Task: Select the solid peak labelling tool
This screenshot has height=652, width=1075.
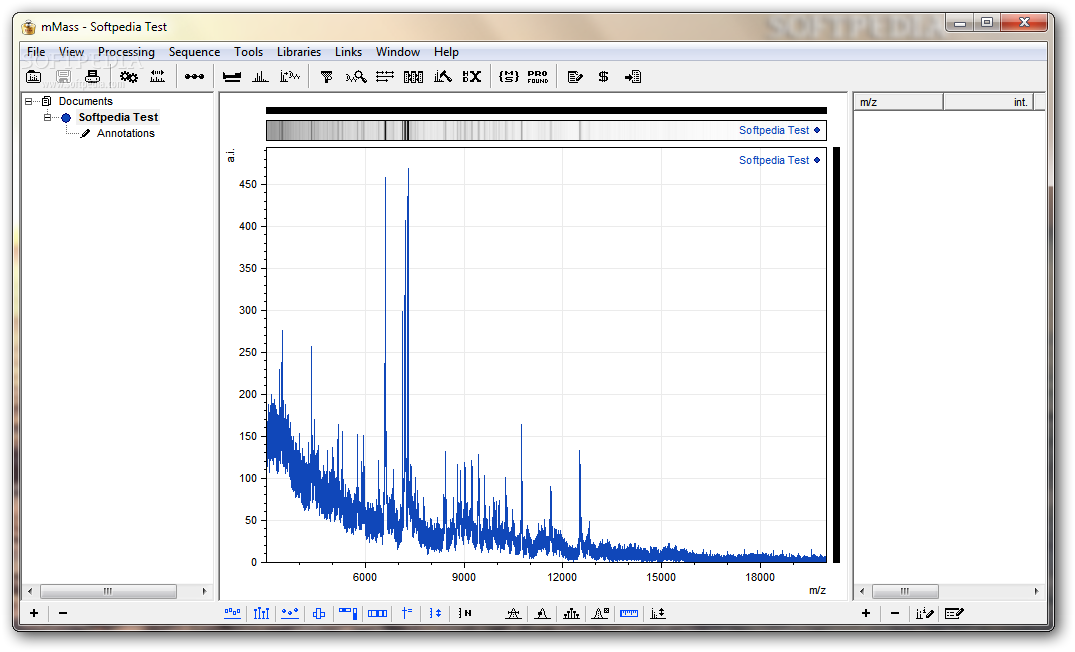Action: [542, 614]
